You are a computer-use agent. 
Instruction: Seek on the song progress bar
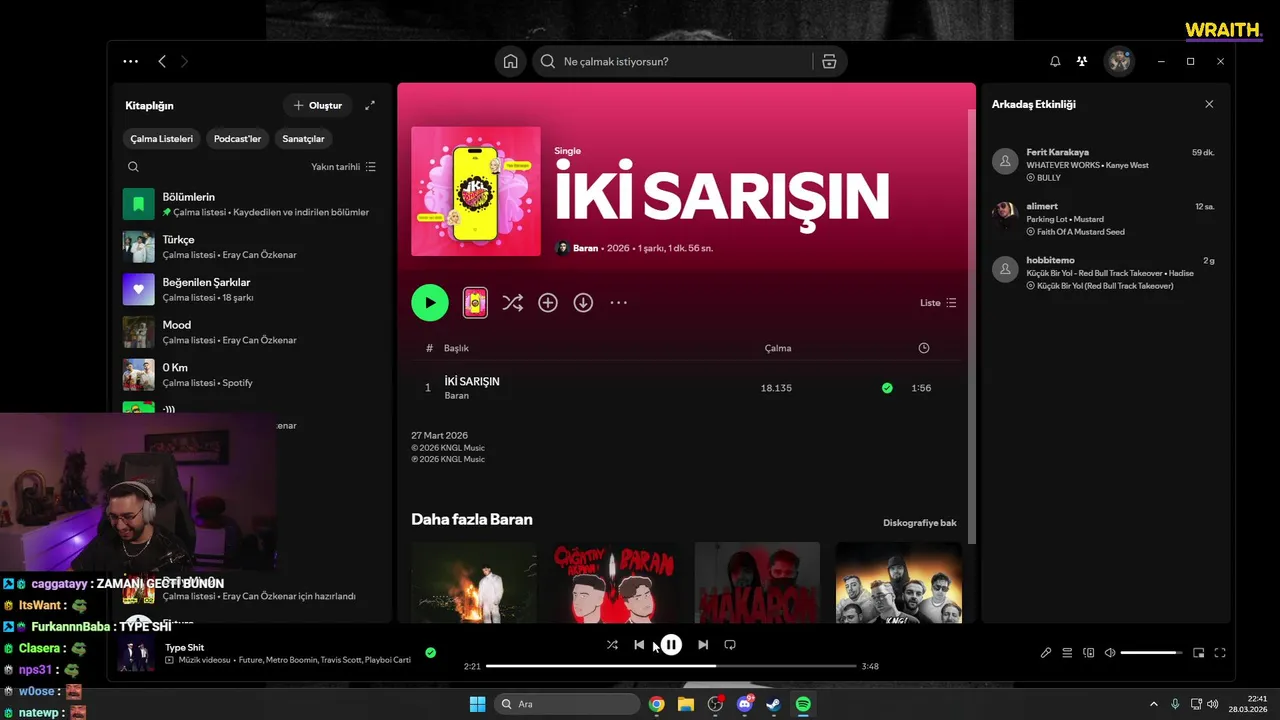[x=671, y=666]
